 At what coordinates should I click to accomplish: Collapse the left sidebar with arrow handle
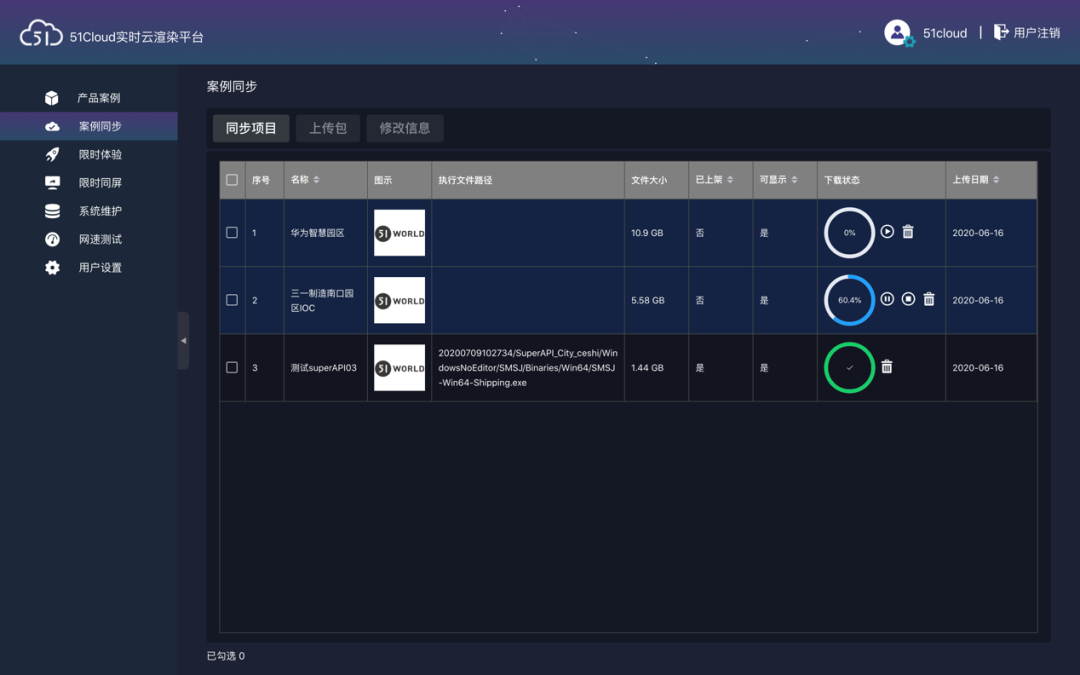pos(183,341)
